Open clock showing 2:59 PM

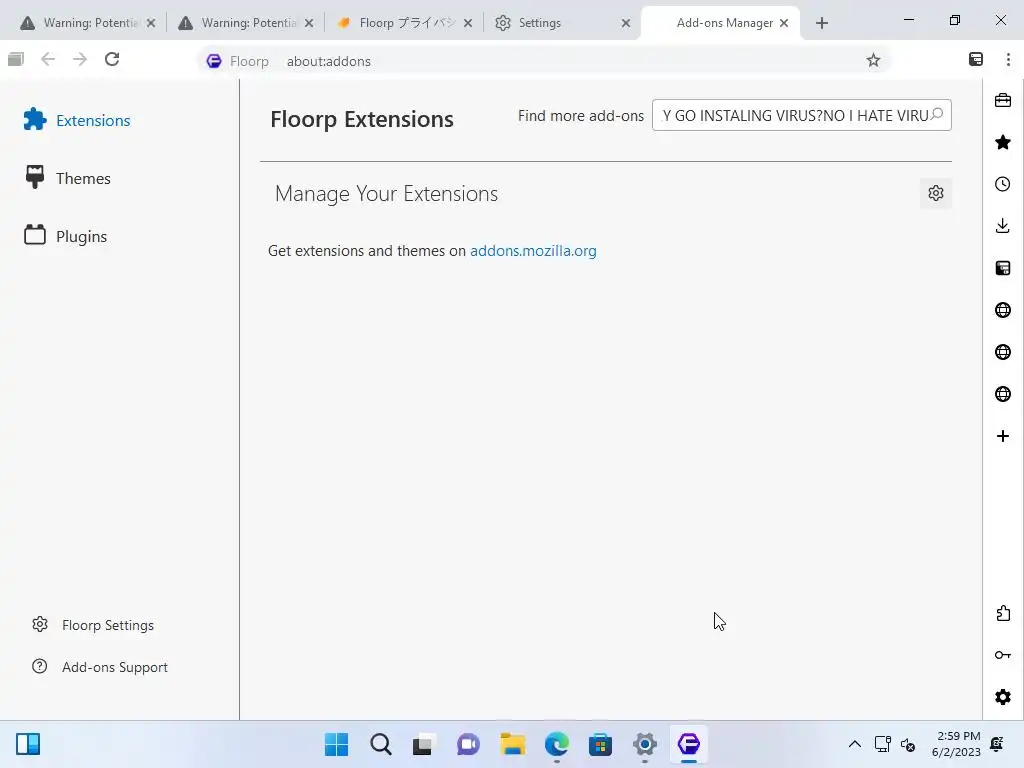[957, 744]
